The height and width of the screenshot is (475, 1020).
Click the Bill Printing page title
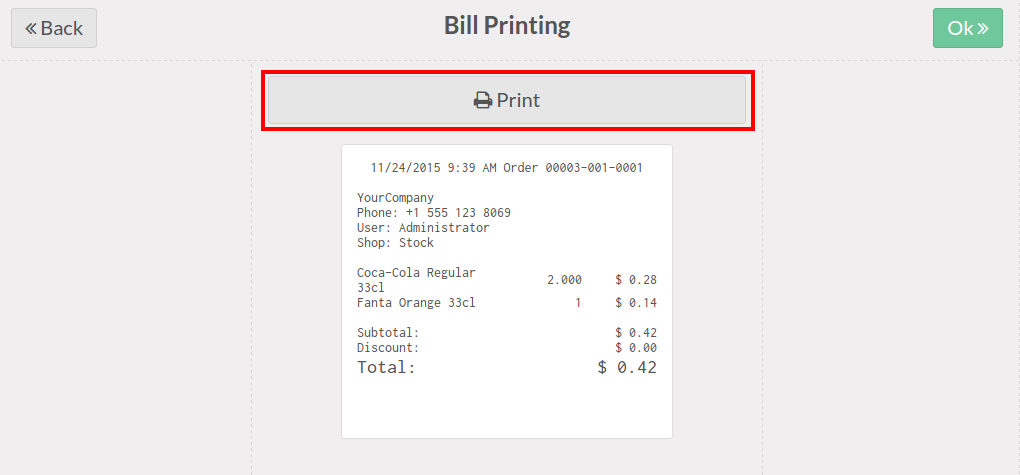point(507,25)
